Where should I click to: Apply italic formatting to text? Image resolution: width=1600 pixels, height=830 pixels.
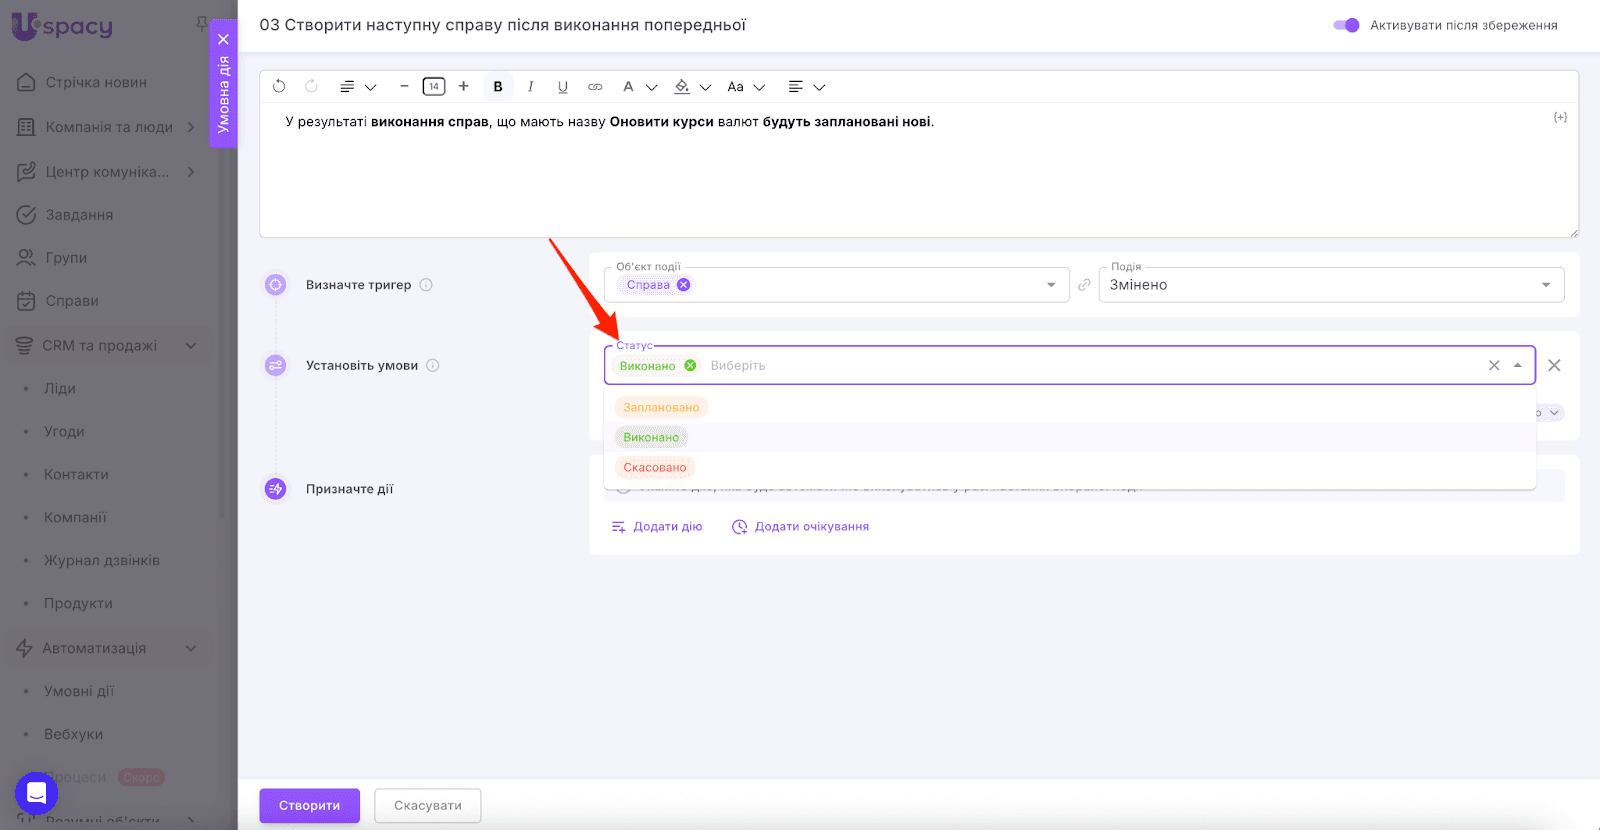[x=530, y=87]
